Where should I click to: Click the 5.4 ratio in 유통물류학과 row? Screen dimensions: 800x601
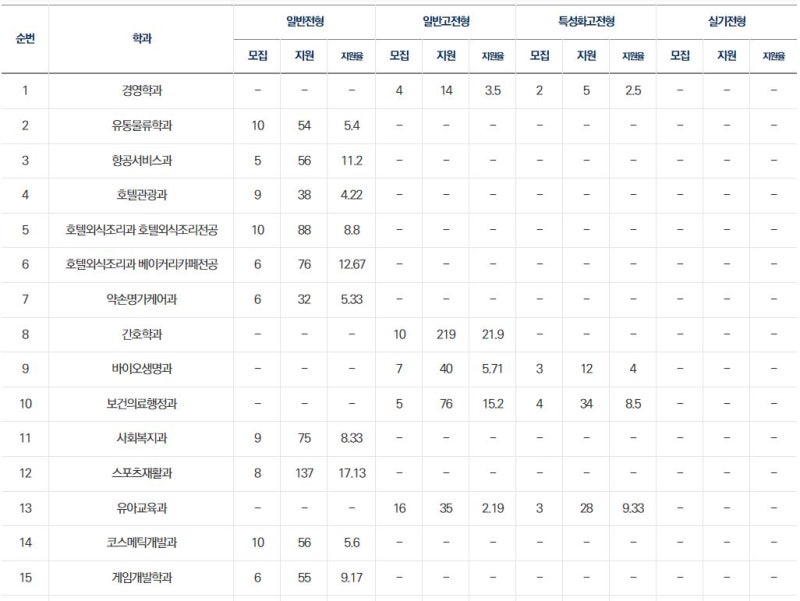click(x=352, y=126)
